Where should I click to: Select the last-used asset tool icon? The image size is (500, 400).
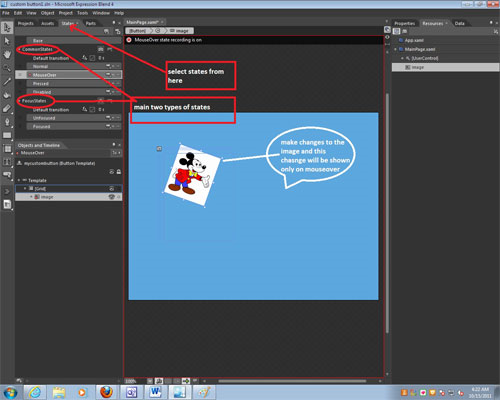click(7, 205)
